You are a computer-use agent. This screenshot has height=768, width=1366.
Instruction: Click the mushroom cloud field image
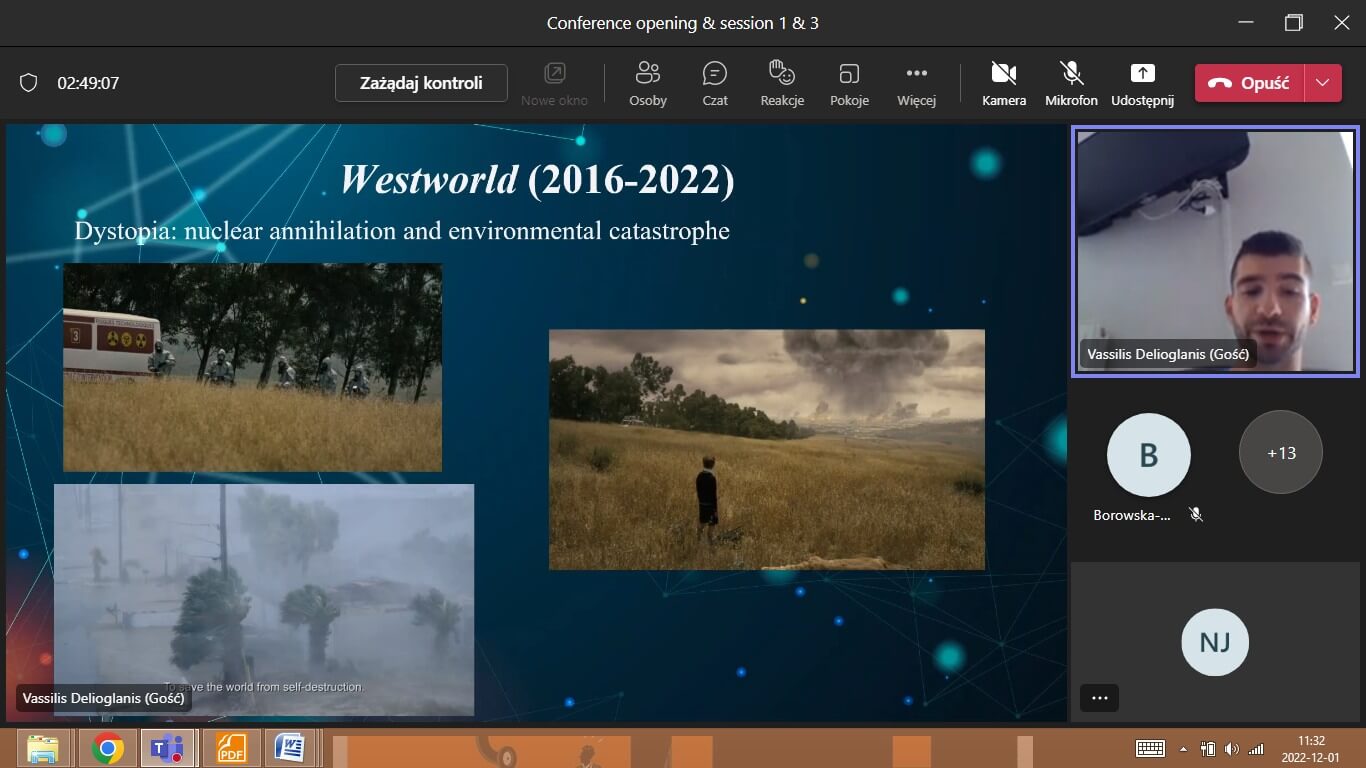coord(767,449)
